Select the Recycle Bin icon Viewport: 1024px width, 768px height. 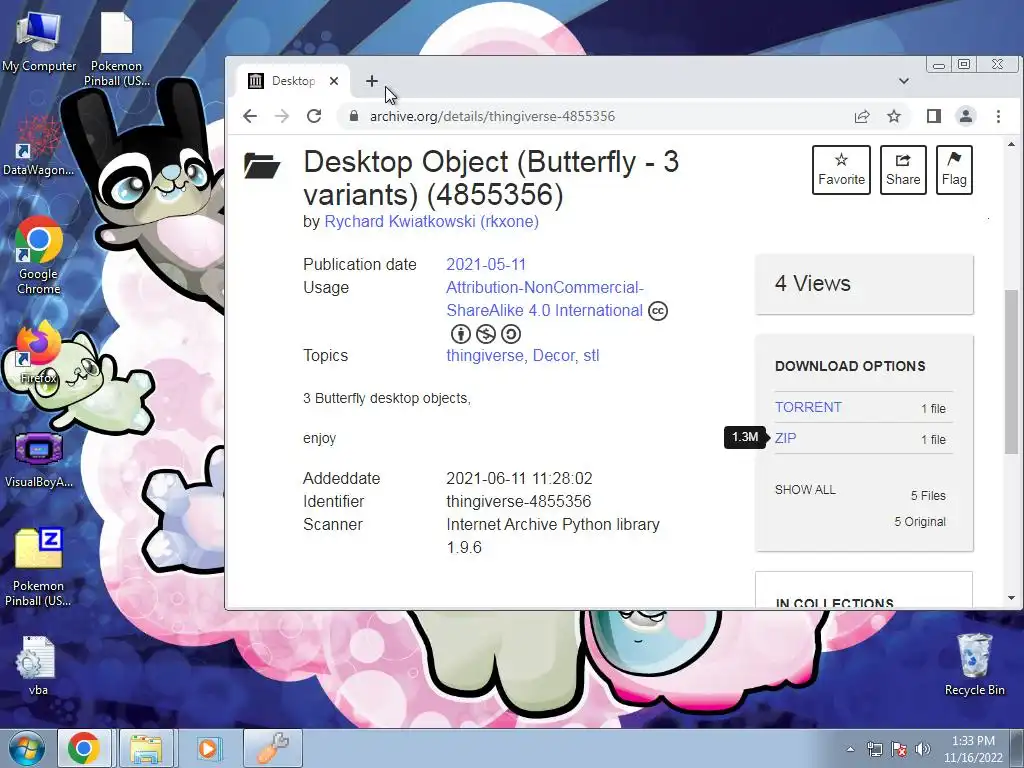pos(974,664)
